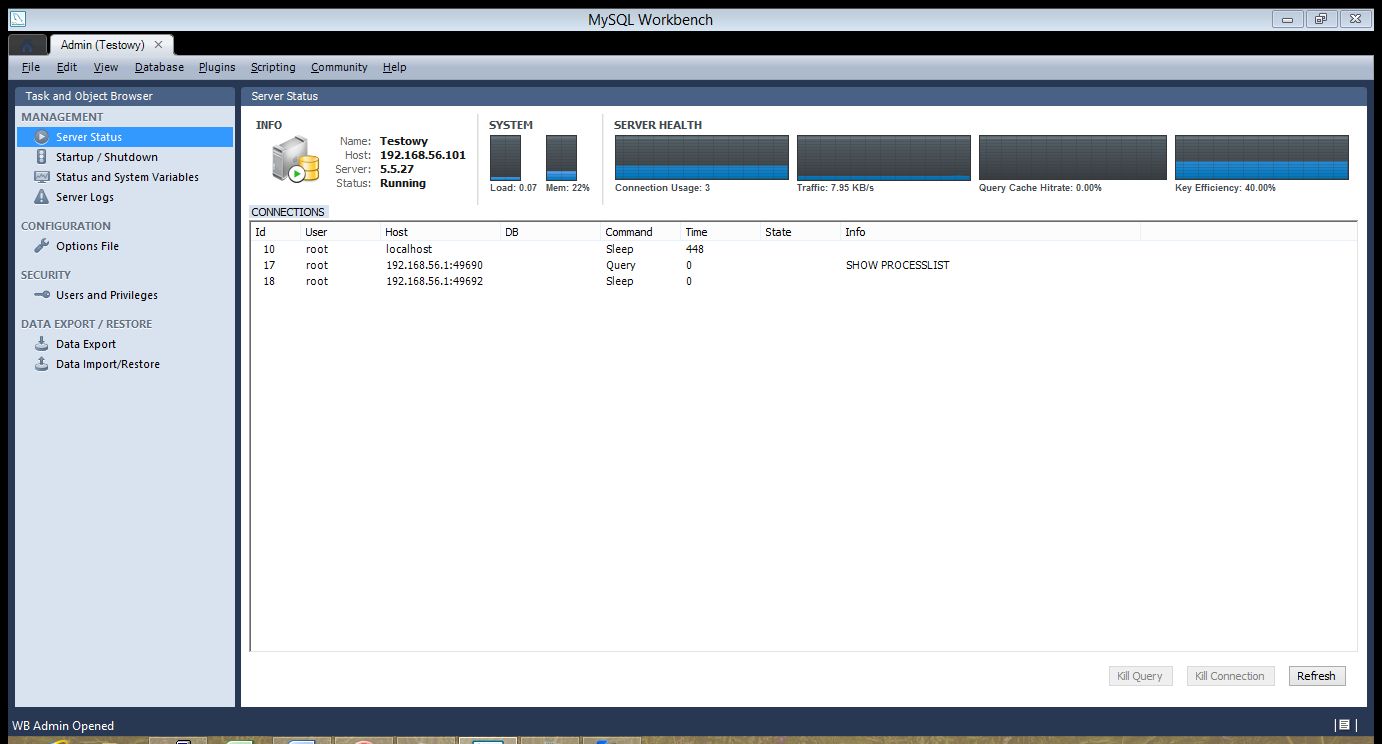Click the MySQL Workbench app icon in title bar
This screenshot has width=1382, height=744.
click(x=17, y=19)
